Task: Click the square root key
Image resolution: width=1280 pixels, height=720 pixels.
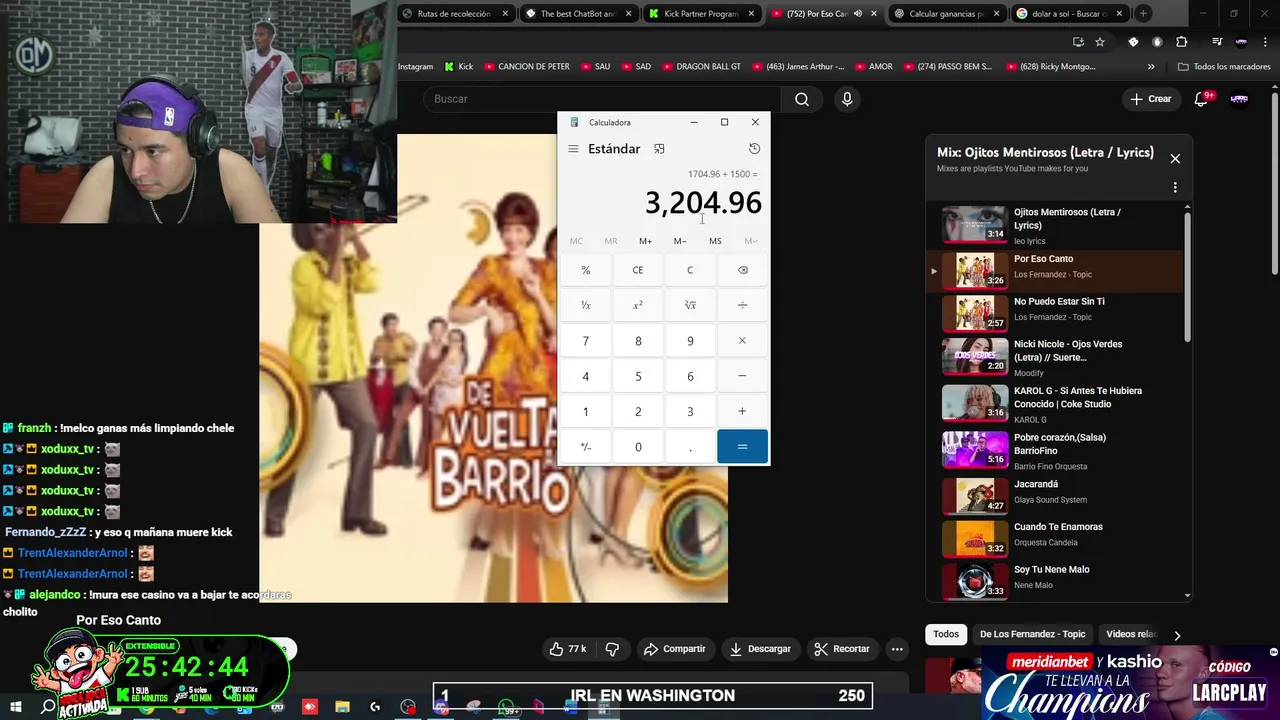Action: (690, 305)
